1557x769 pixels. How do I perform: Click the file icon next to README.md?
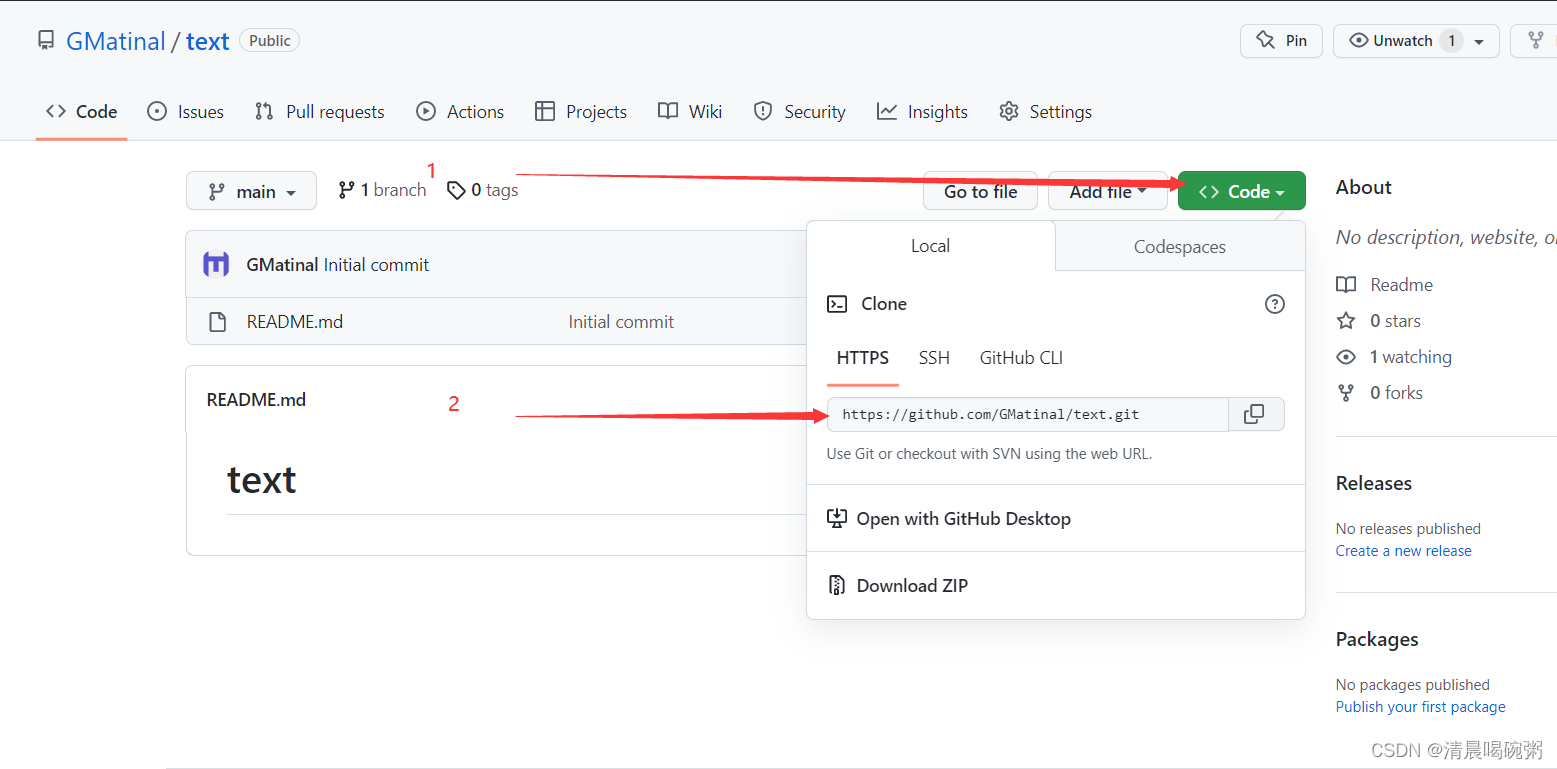217,322
